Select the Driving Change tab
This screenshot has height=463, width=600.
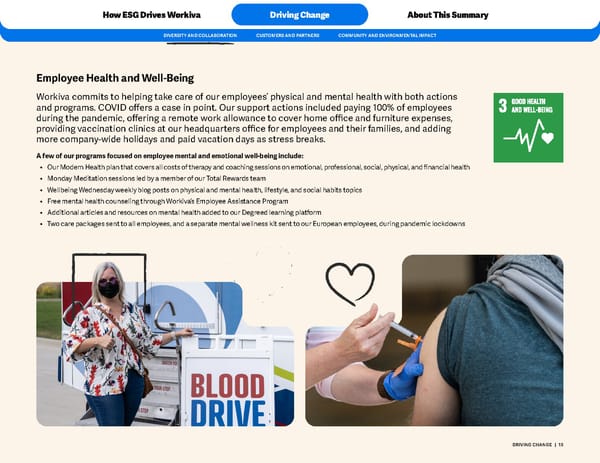(300, 15)
